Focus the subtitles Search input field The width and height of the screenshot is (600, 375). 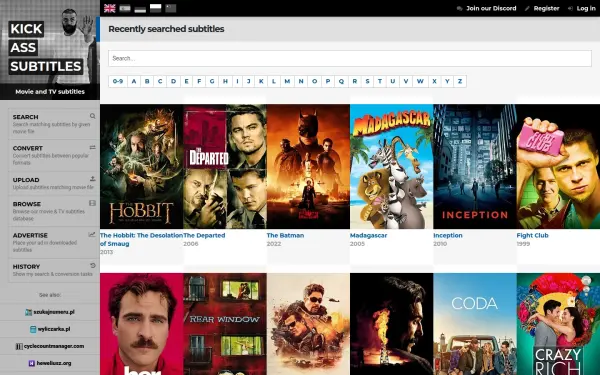(350, 59)
